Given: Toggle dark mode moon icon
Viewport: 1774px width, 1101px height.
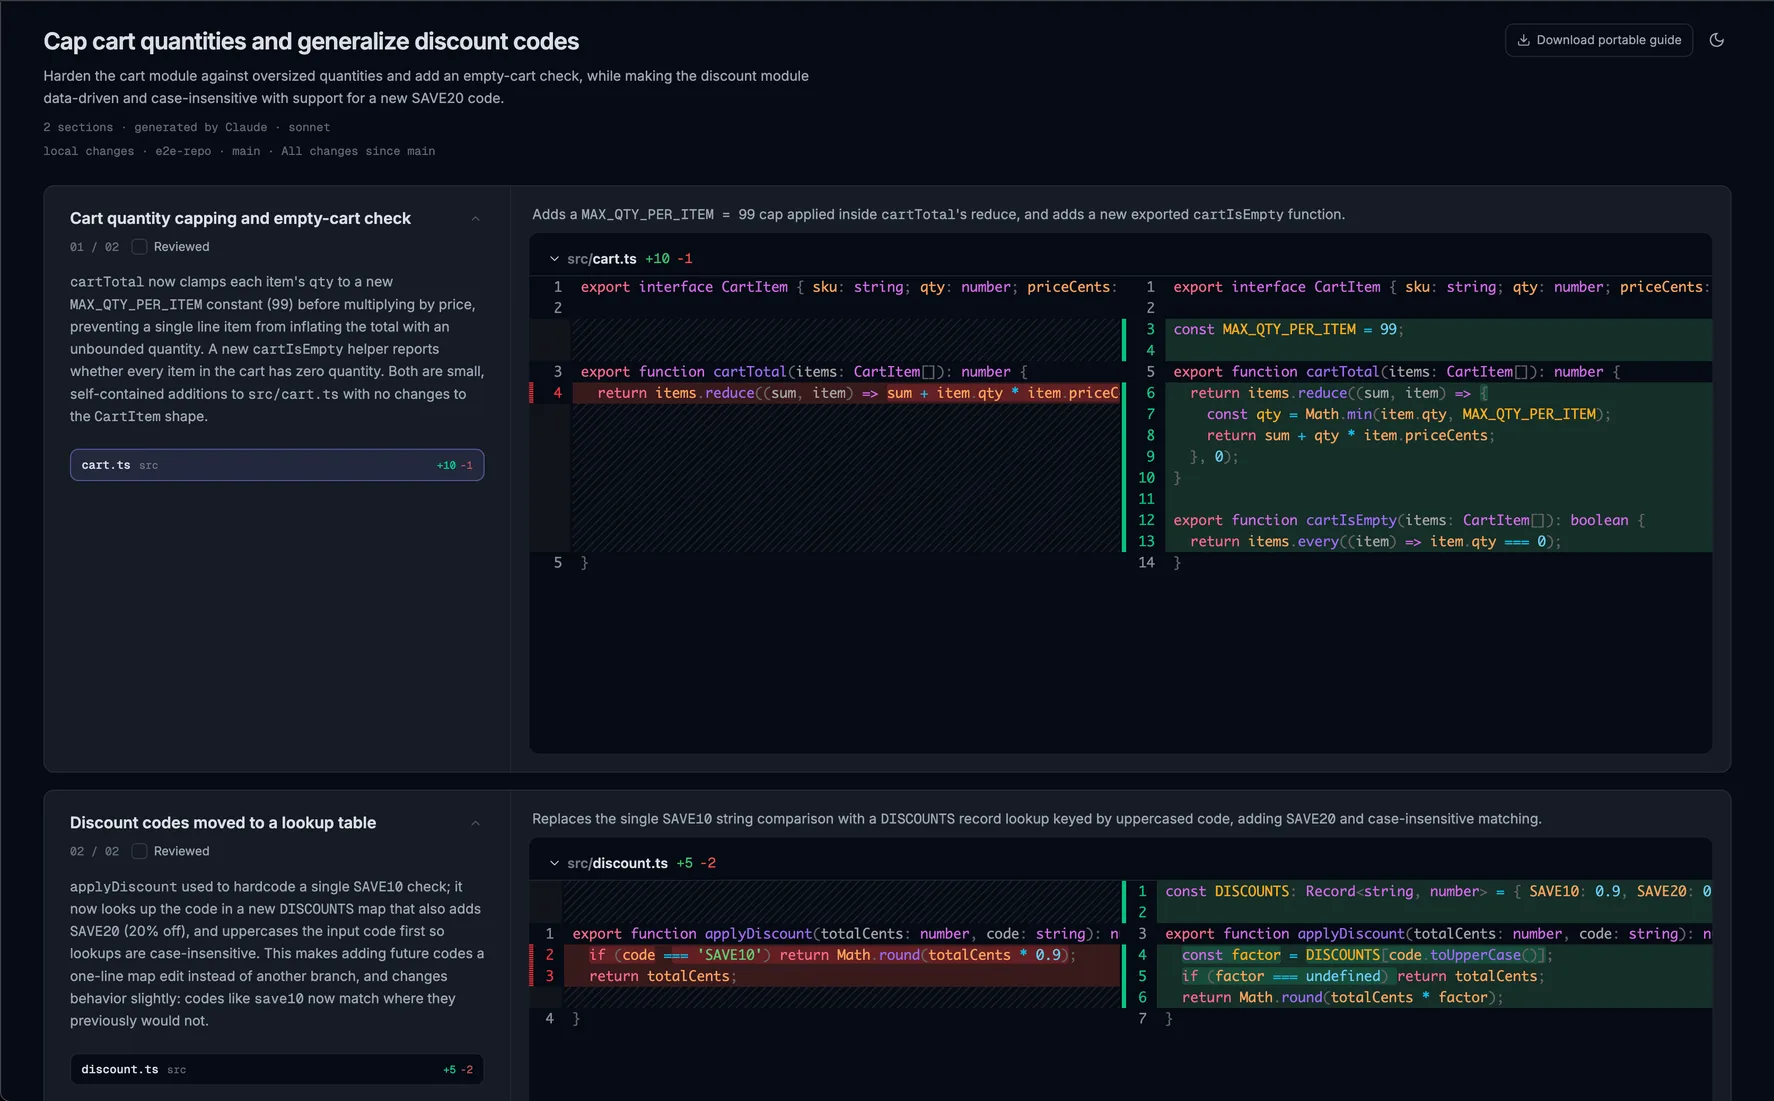Looking at the screenshot, I should point(1717,40).
